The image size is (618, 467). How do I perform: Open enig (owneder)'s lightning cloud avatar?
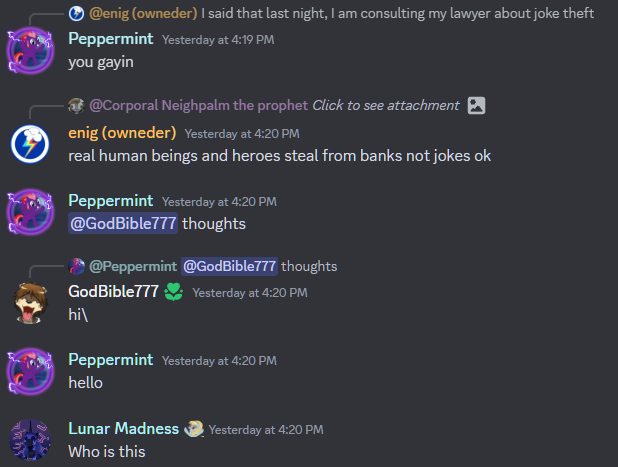(x=30, y=144)
